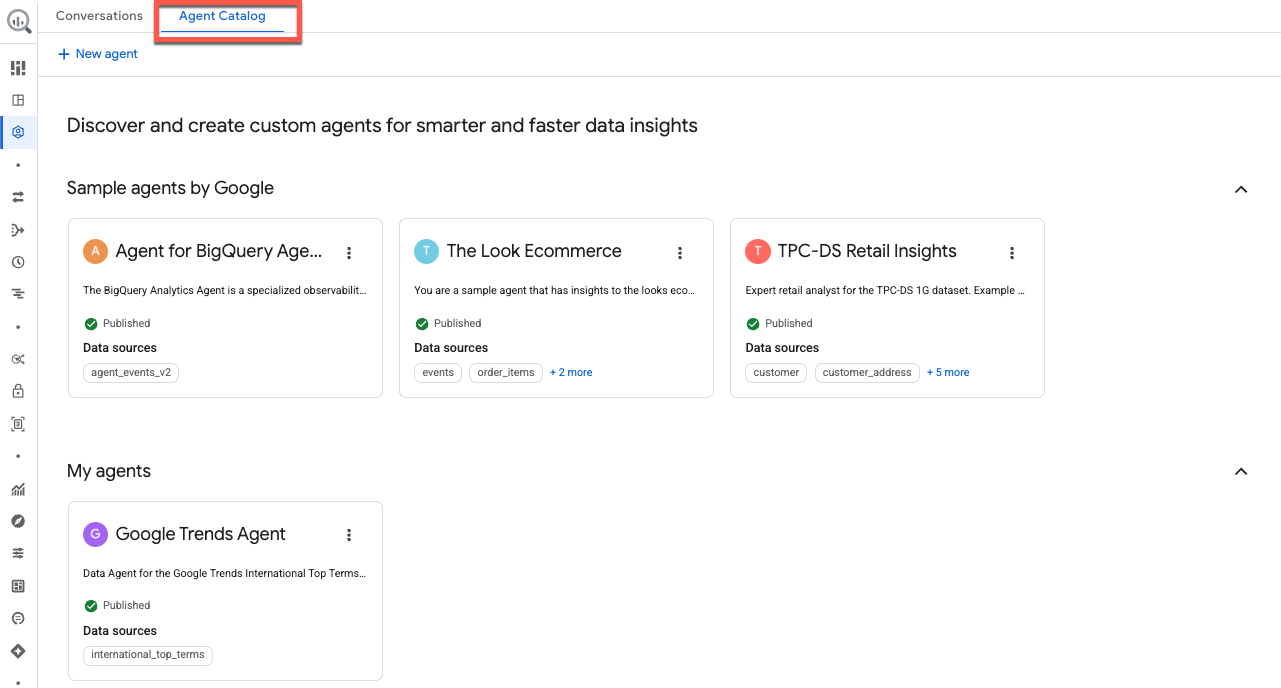The image size is (1281, 688).
Task: Open The Look Ecommerce three-dot menu
Action: click(x=680, y=253)
